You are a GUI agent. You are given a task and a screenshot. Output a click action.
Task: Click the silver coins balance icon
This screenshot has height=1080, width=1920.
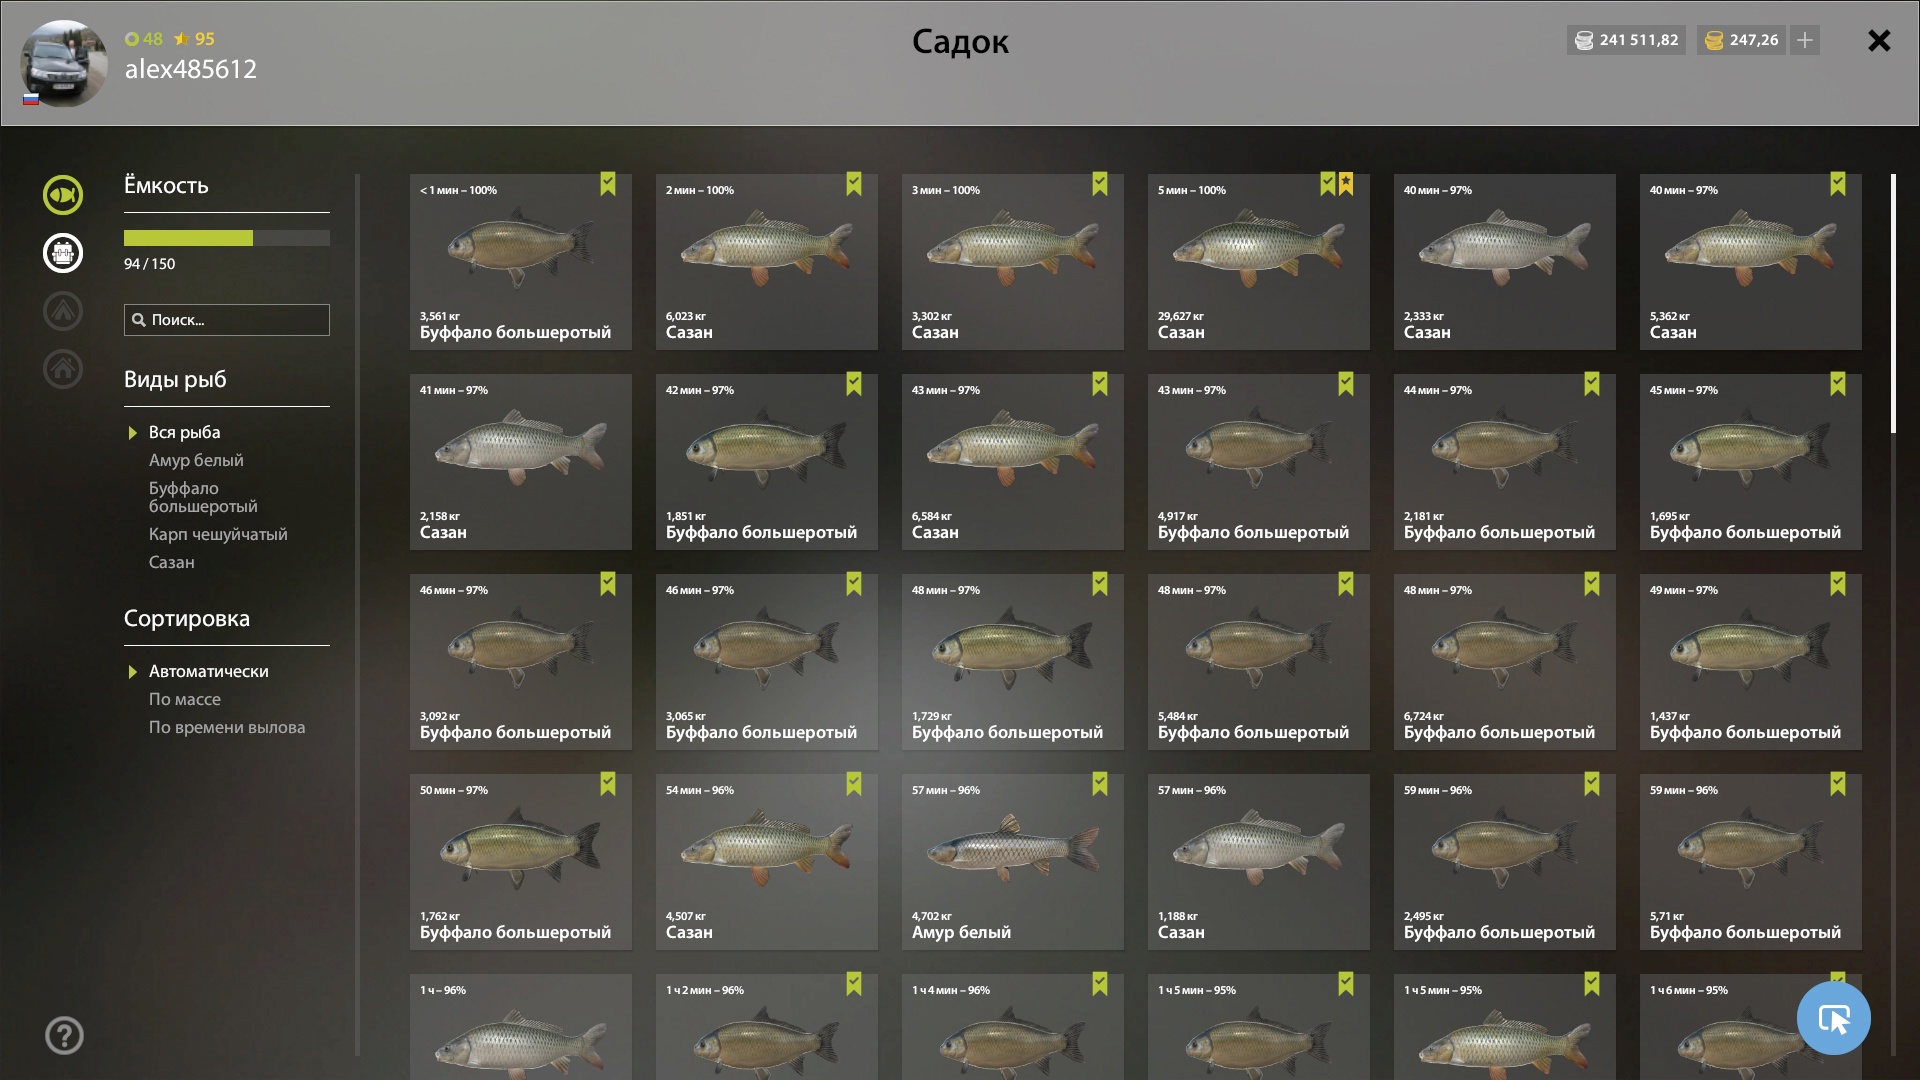tap(1584, 40)
